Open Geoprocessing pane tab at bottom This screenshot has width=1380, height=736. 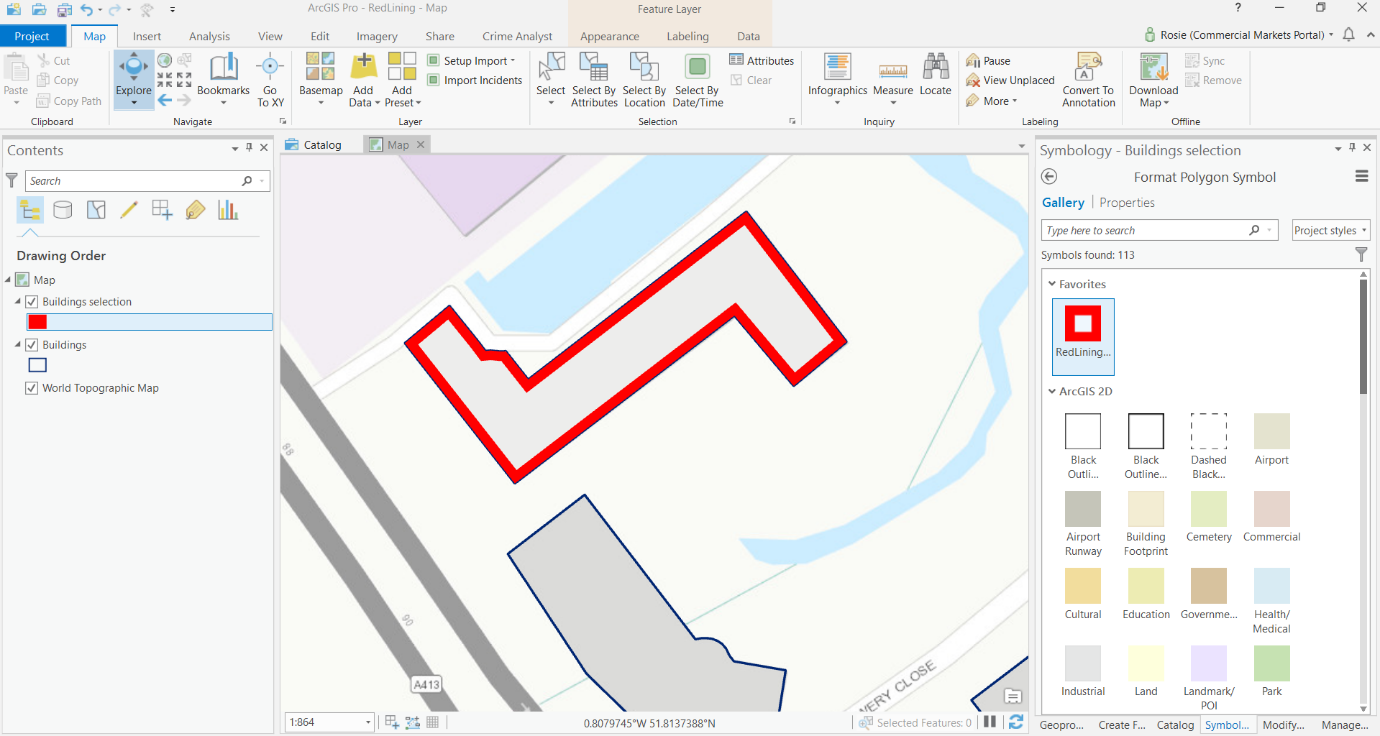pos(1062,725)
